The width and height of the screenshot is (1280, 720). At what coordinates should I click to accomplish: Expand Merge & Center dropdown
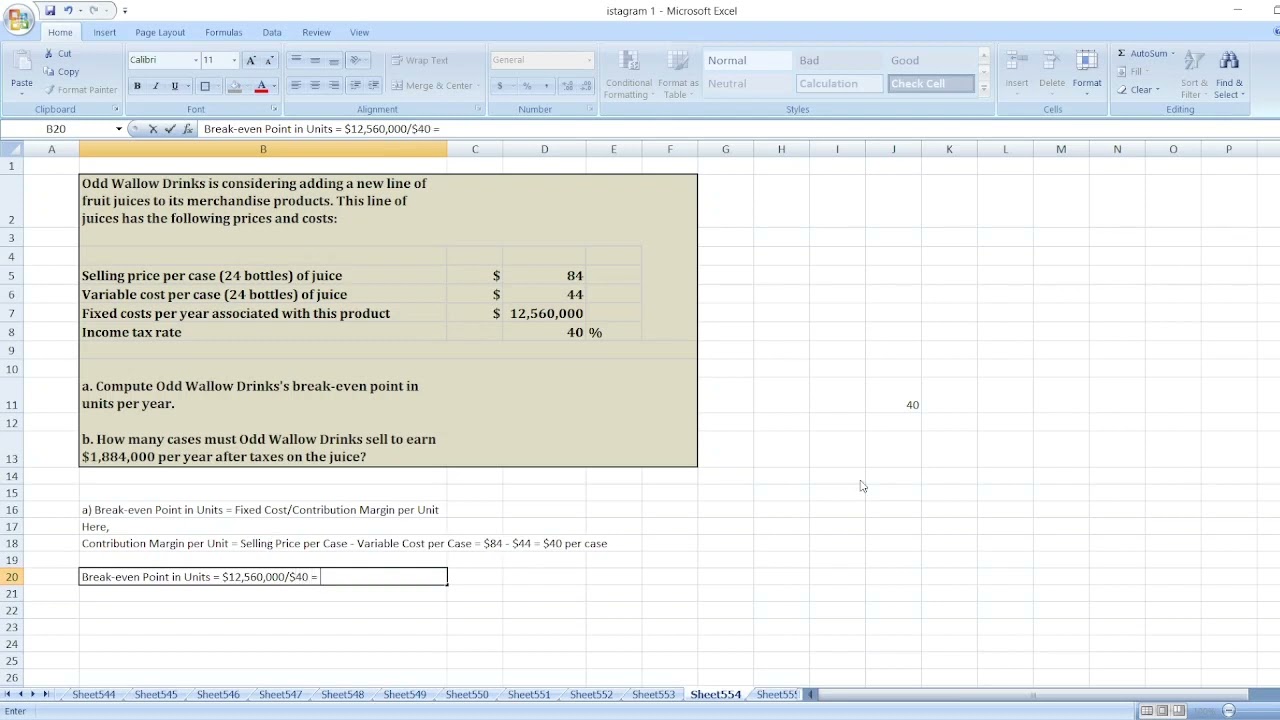(478, 86)
